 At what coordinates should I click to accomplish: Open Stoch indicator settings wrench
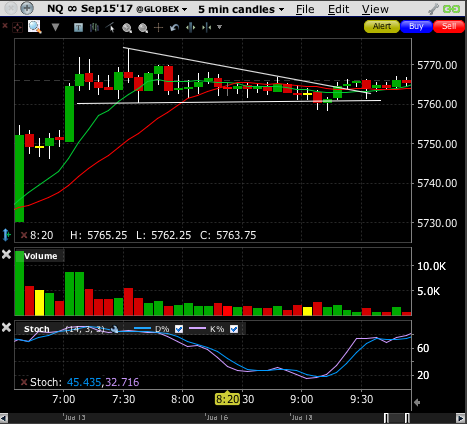pos(114,329)
